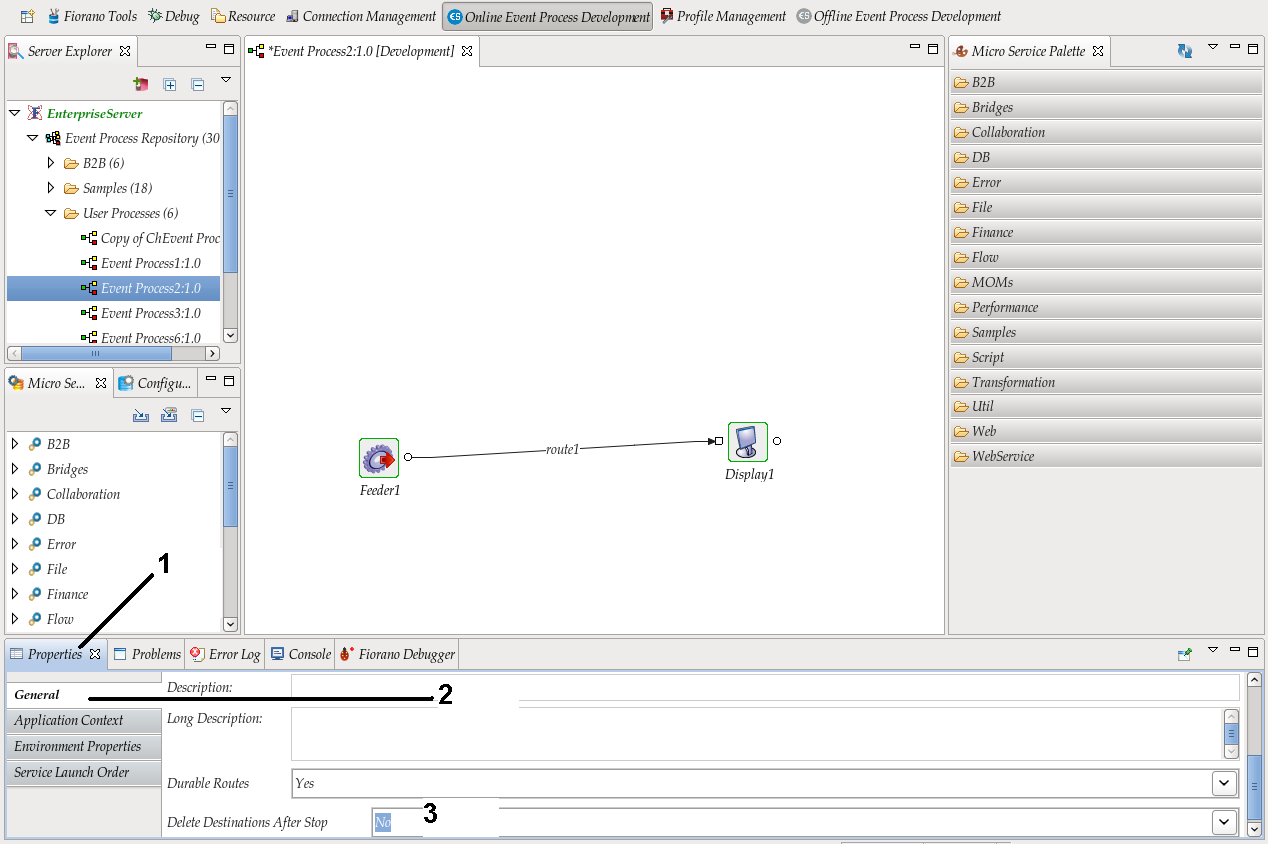The image size is (1268, 844).
Task: Open the Profile Management perspective
Action: point(723,16)
